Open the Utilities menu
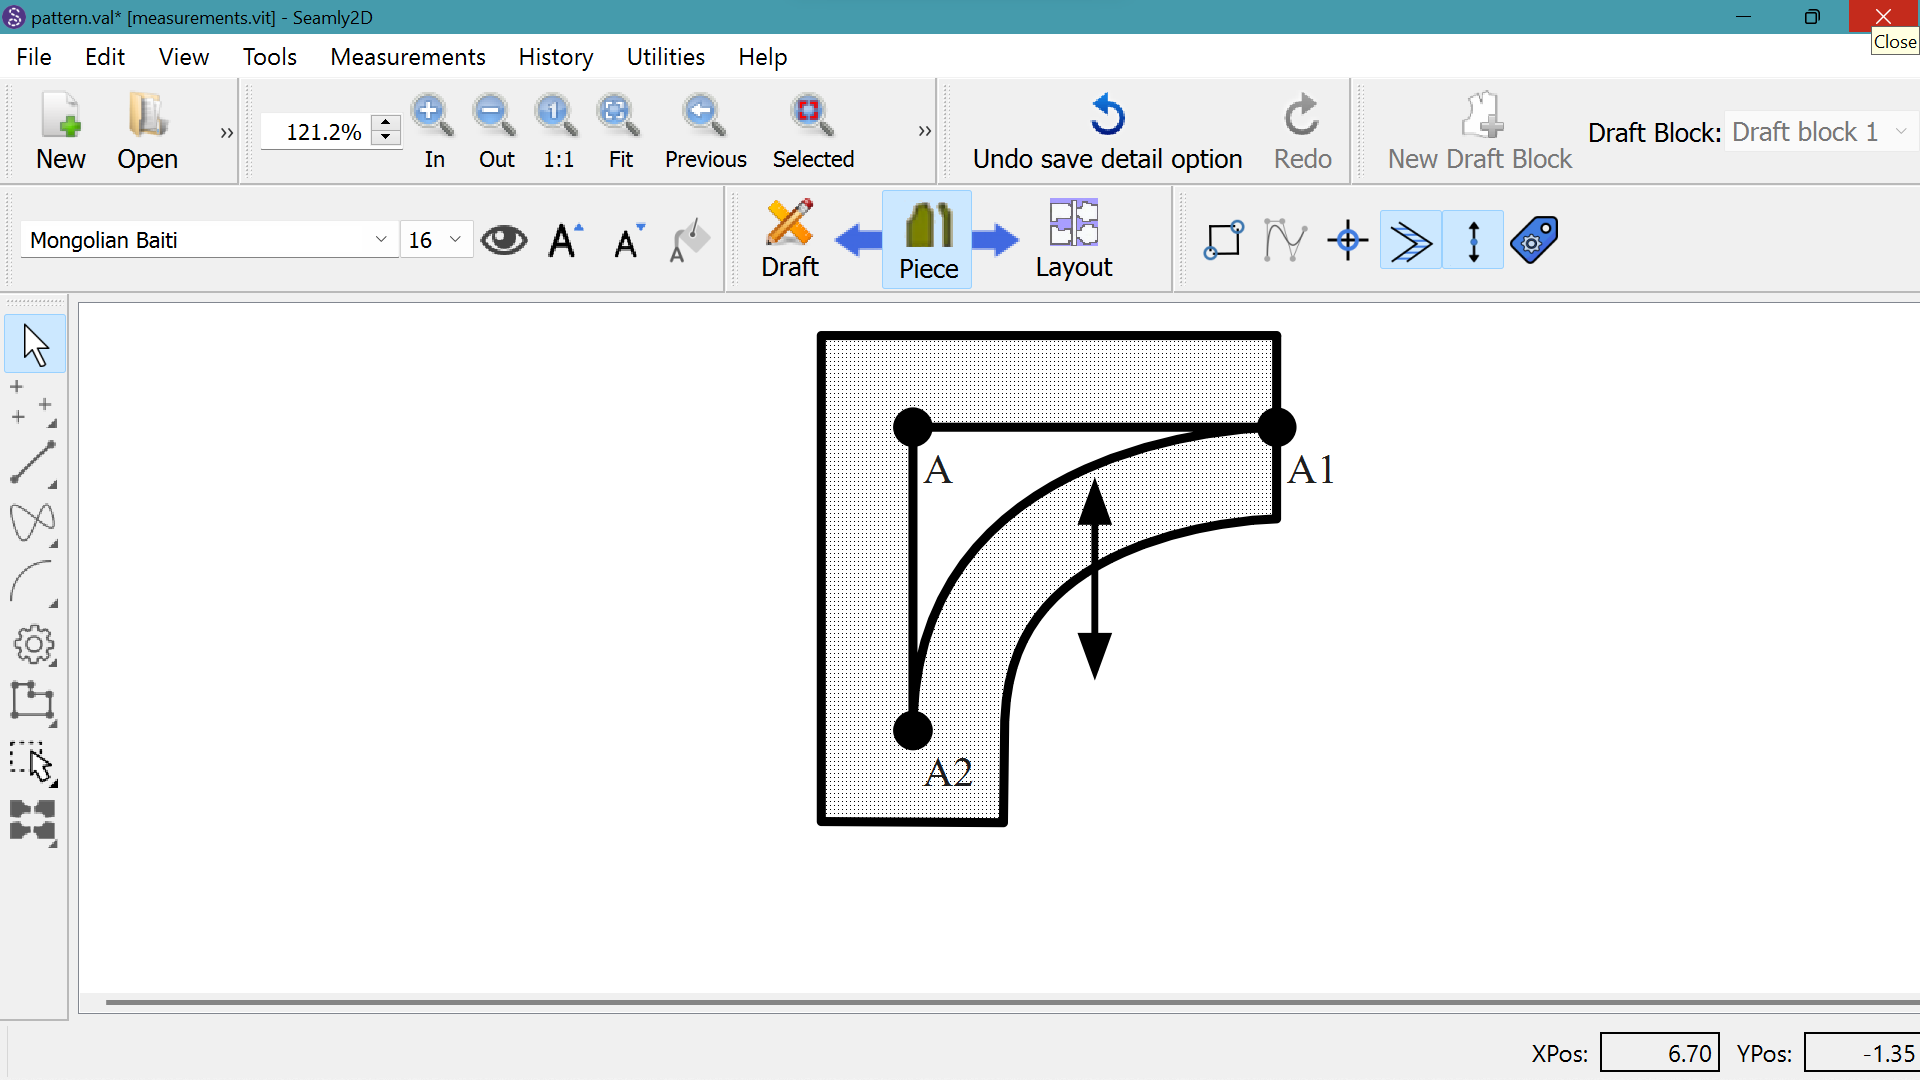1920x1080 pixels. [665, 57]
